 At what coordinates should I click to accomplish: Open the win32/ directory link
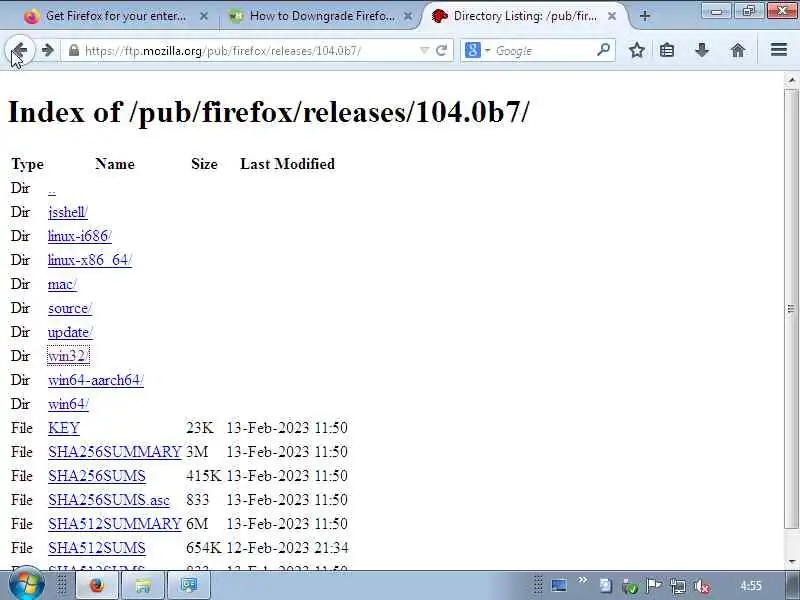pos(68,356)
